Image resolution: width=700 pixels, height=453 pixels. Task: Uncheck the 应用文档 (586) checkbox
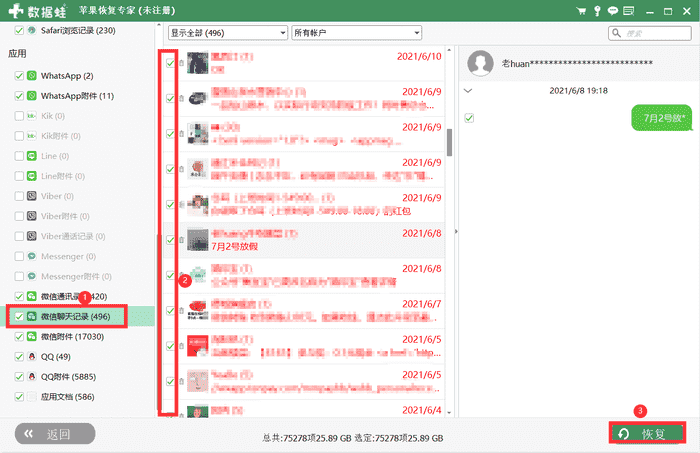click(19, 397)
